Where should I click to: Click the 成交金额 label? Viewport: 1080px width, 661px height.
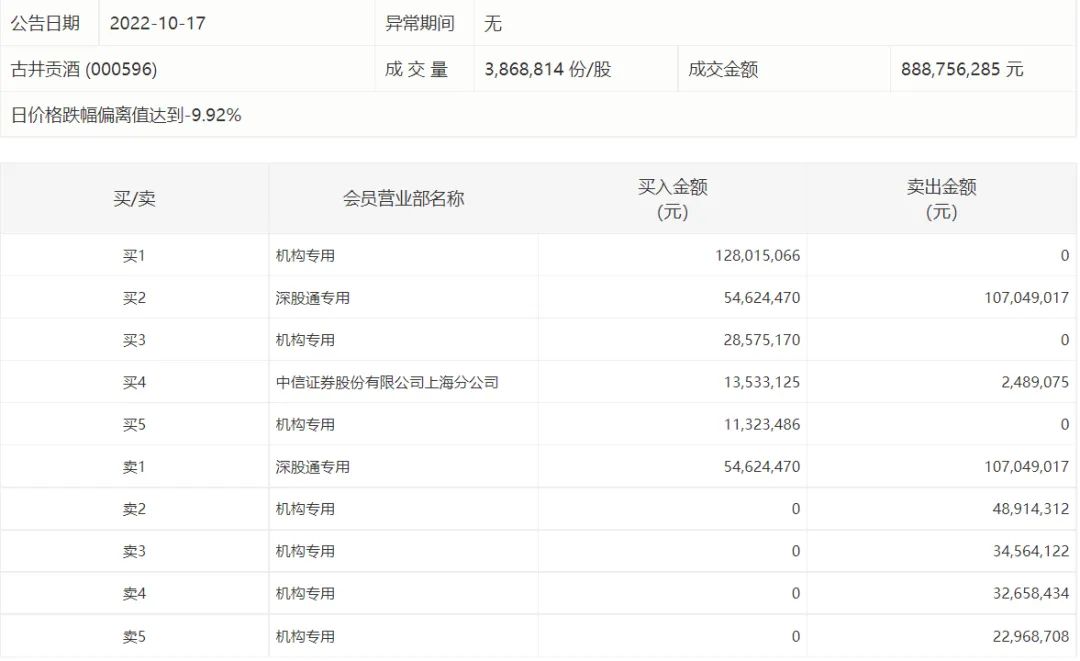(723, 69)
